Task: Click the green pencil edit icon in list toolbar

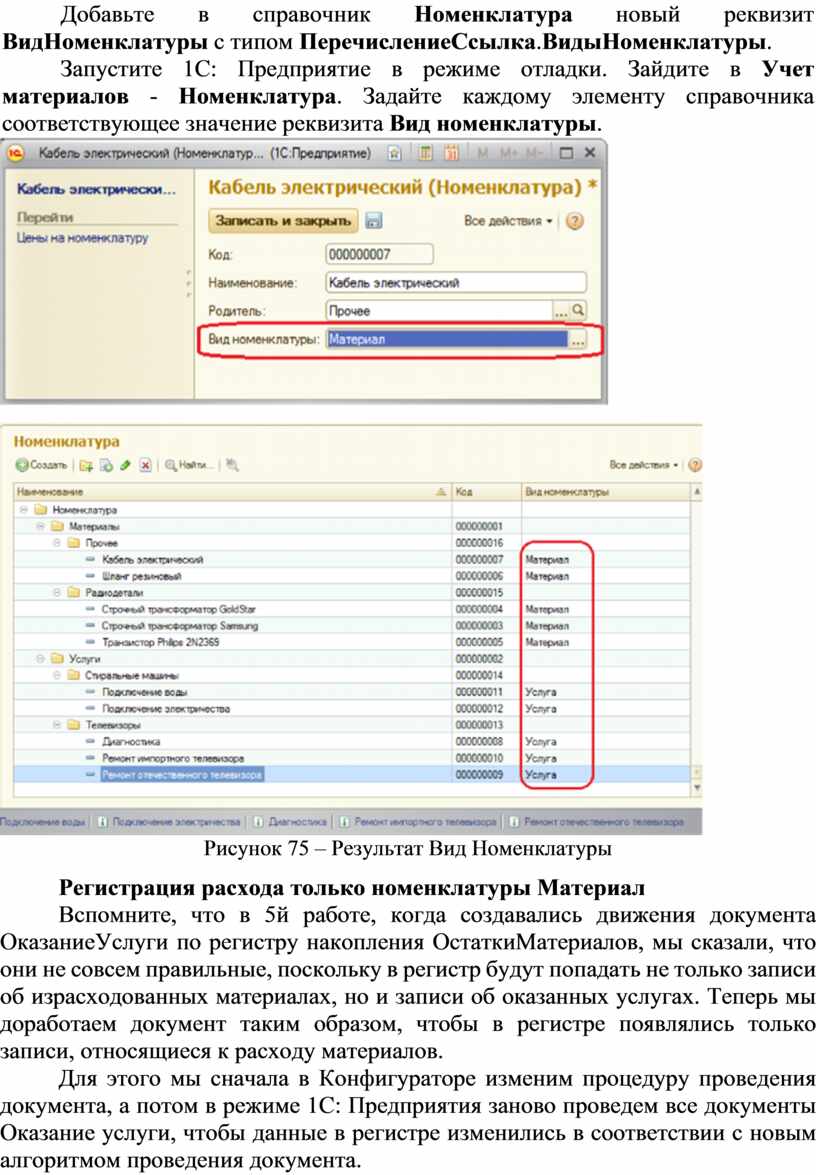Action: [125, 465]
